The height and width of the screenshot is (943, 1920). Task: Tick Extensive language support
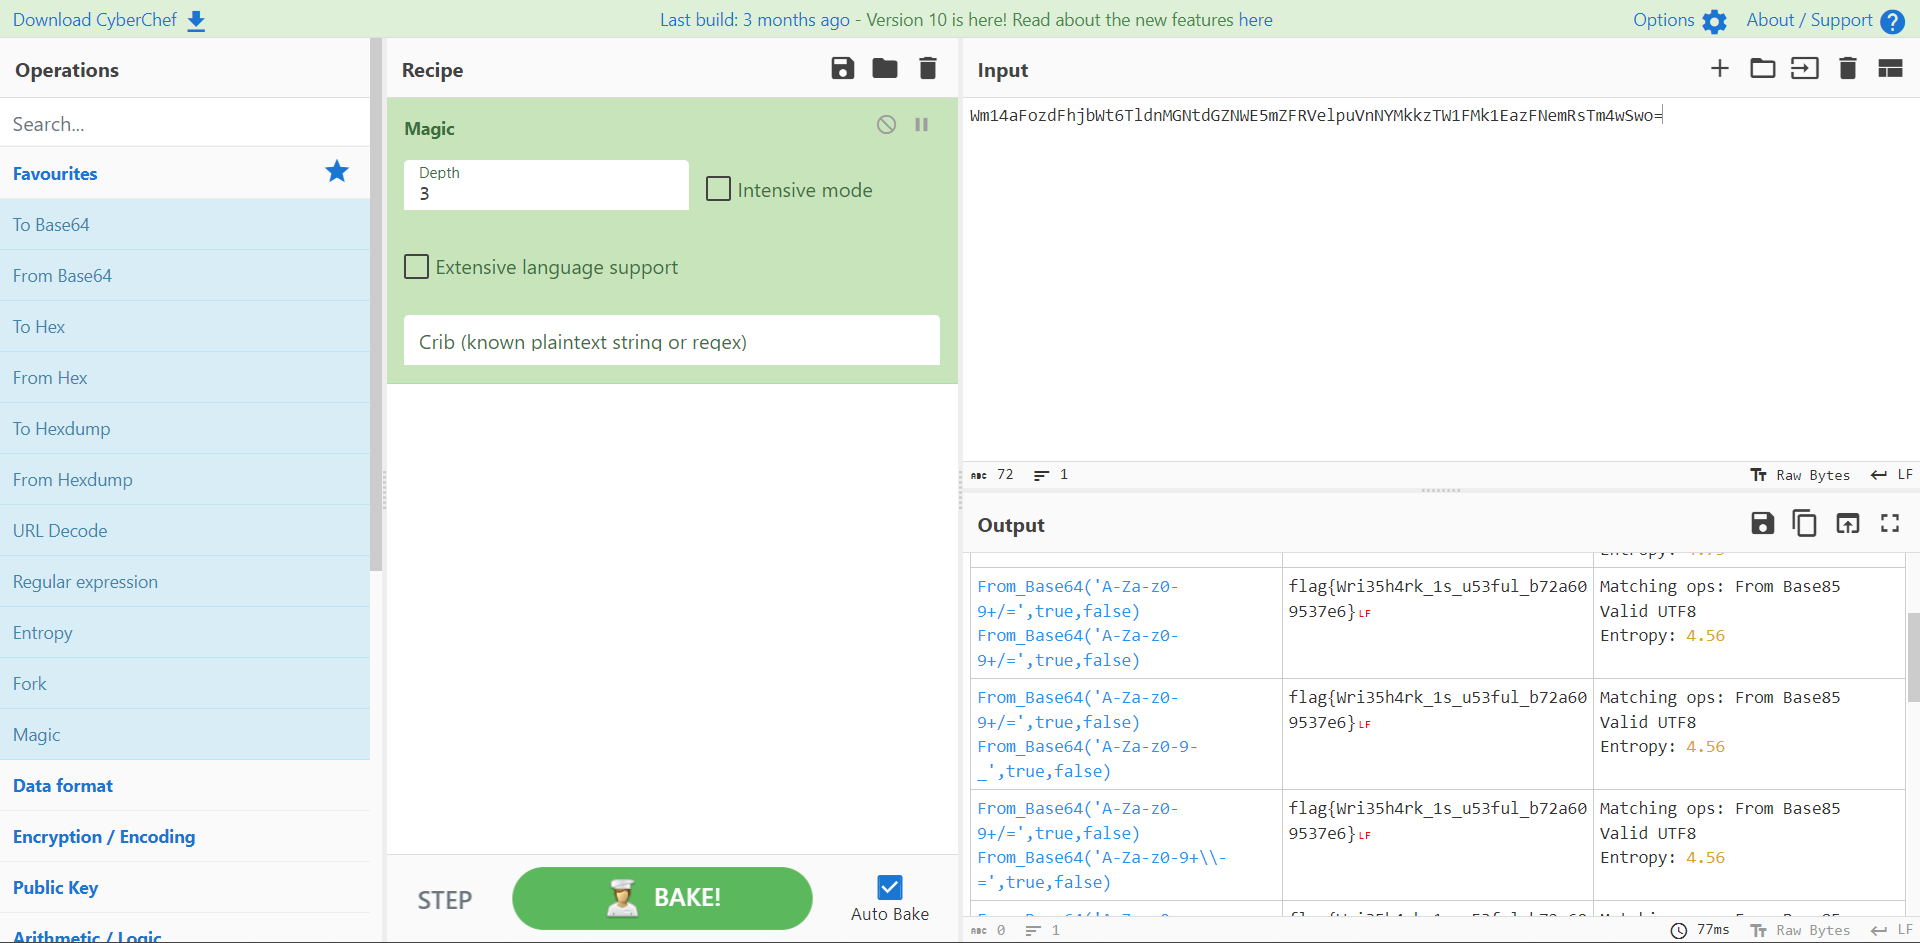pos(417,267)
